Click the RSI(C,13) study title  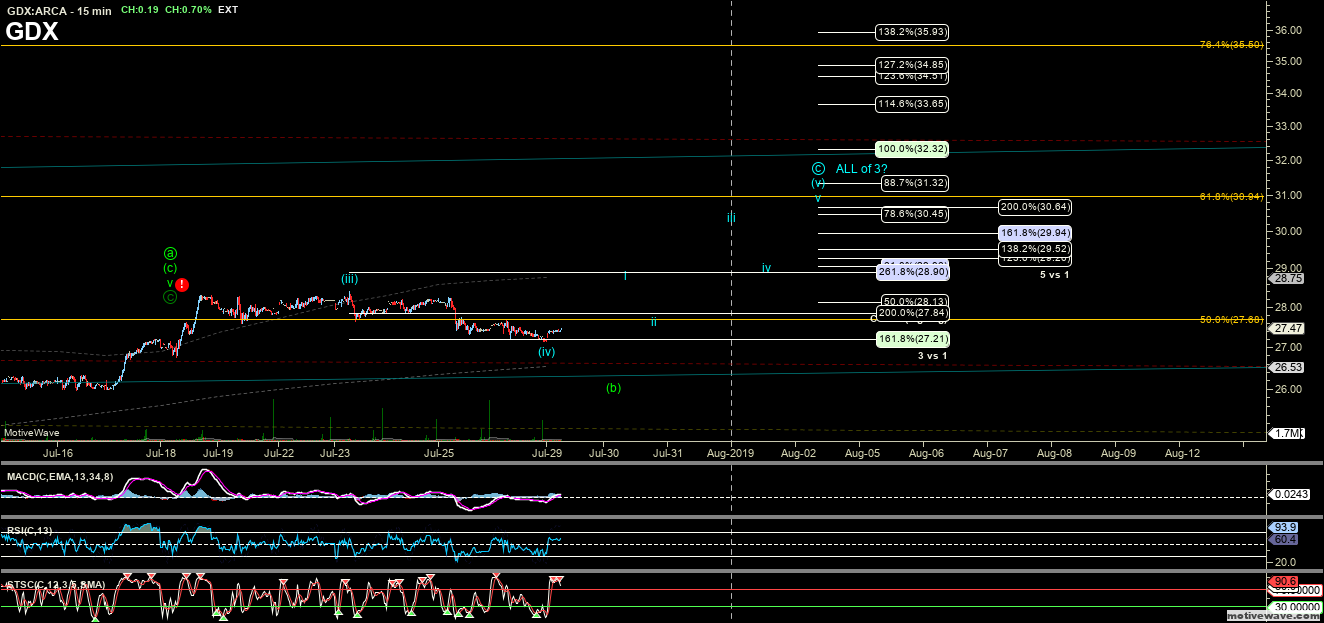pyautogui.click(x=29, y=531)
